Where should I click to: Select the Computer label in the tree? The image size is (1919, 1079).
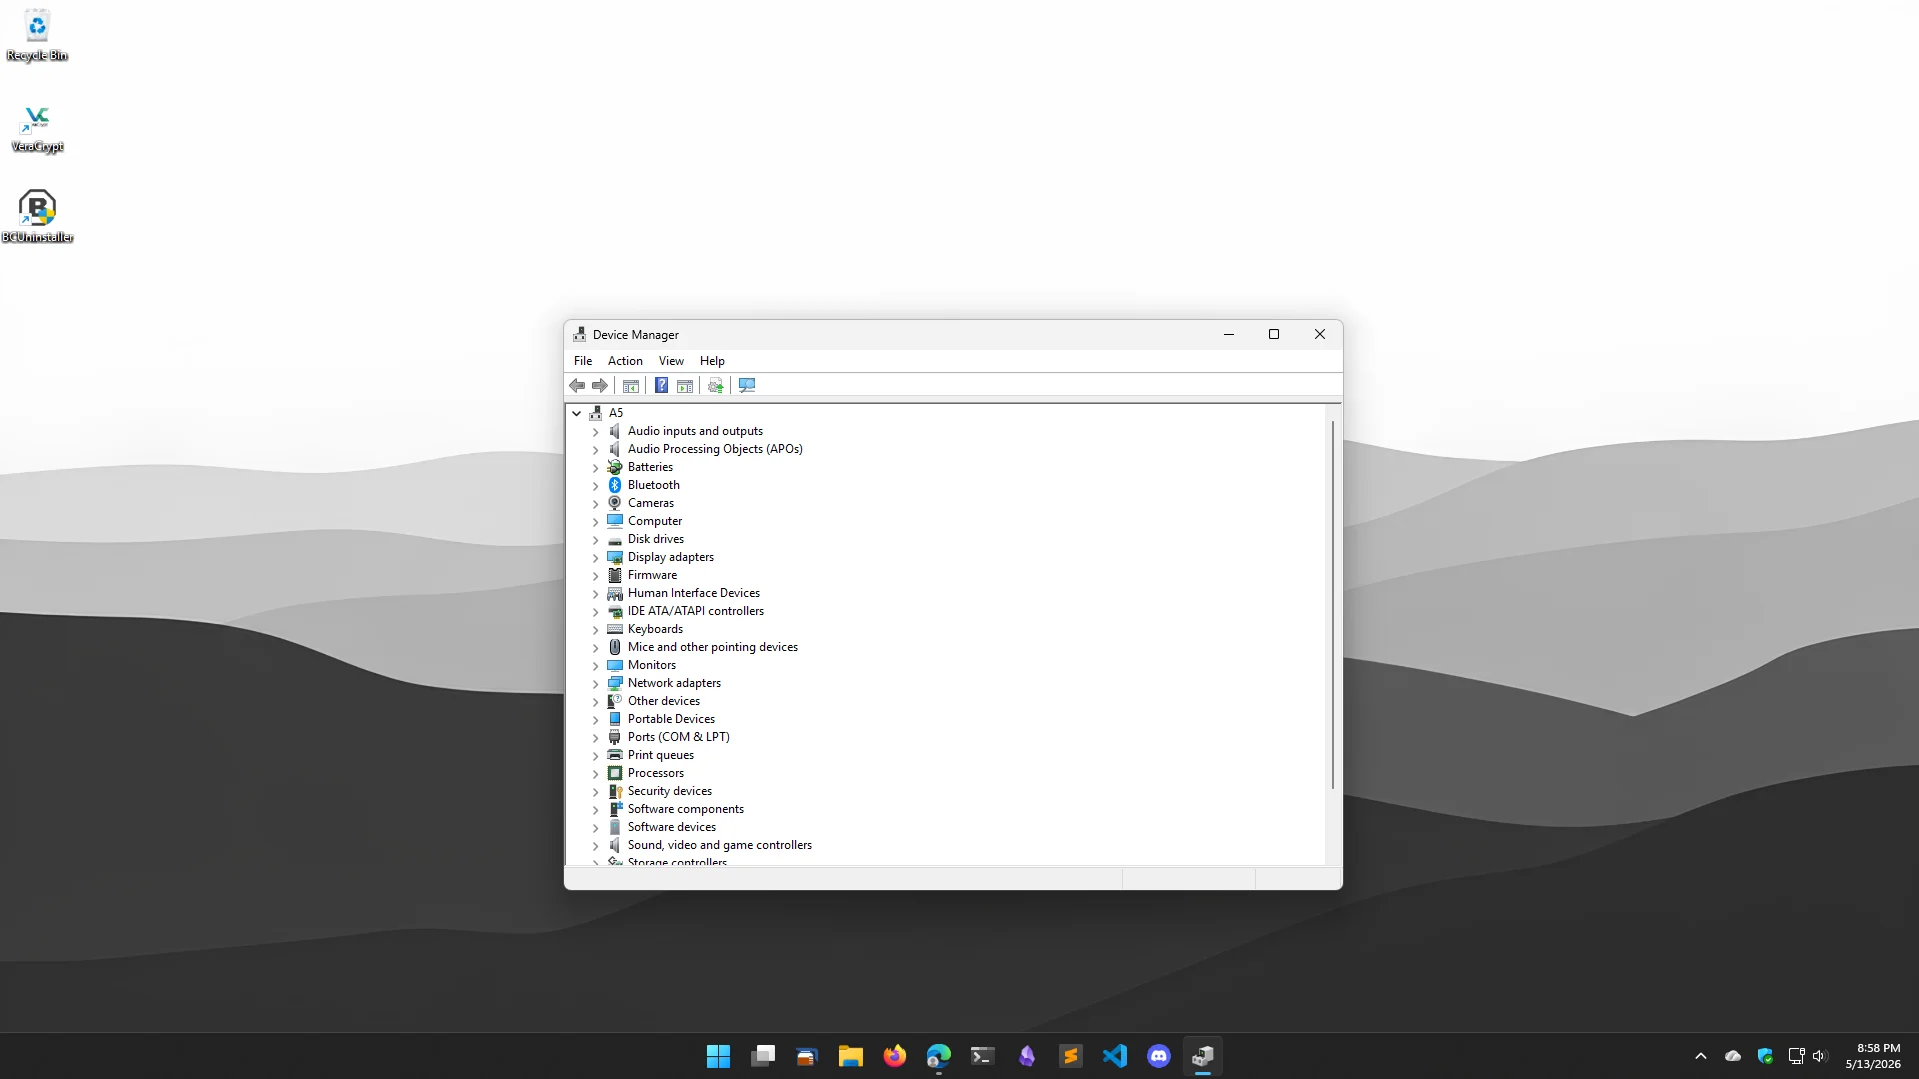[655, 521]
